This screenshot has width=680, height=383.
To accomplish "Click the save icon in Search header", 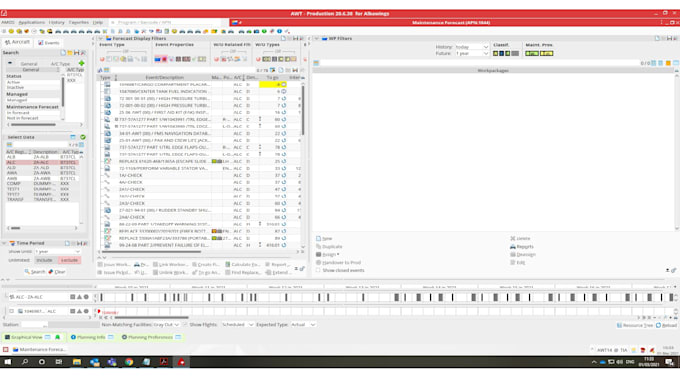I will coord(76,52).
